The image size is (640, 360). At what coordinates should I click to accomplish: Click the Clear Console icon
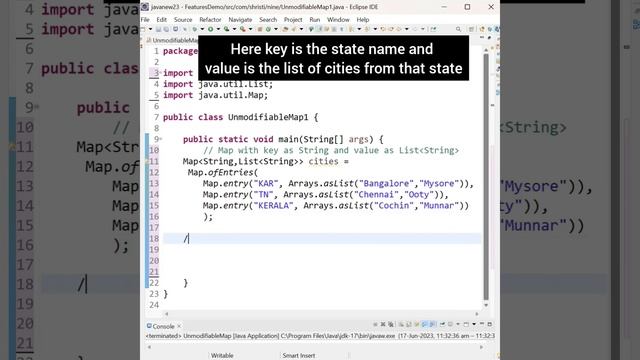coord(402,324)
